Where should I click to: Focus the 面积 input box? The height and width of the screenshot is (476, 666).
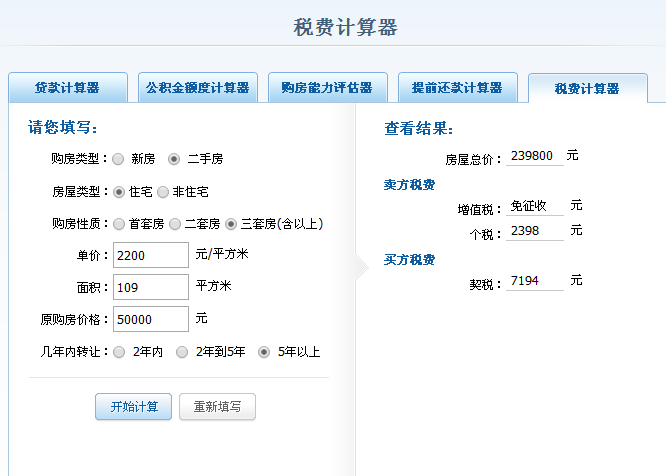151,287
